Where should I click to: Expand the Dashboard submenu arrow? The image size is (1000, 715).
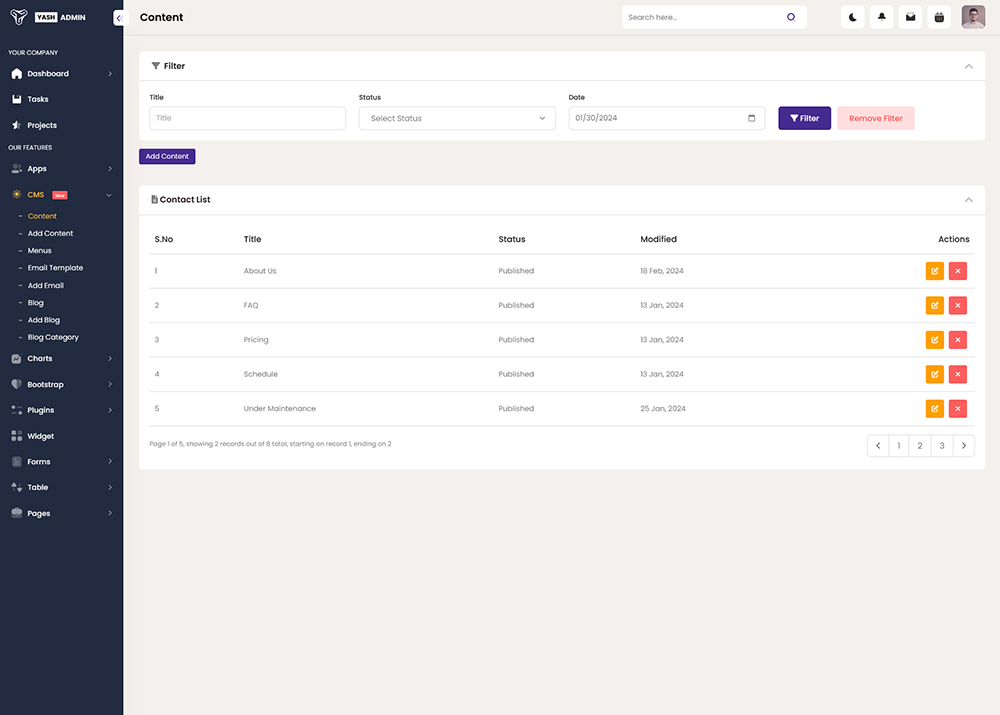pos(110,74)
